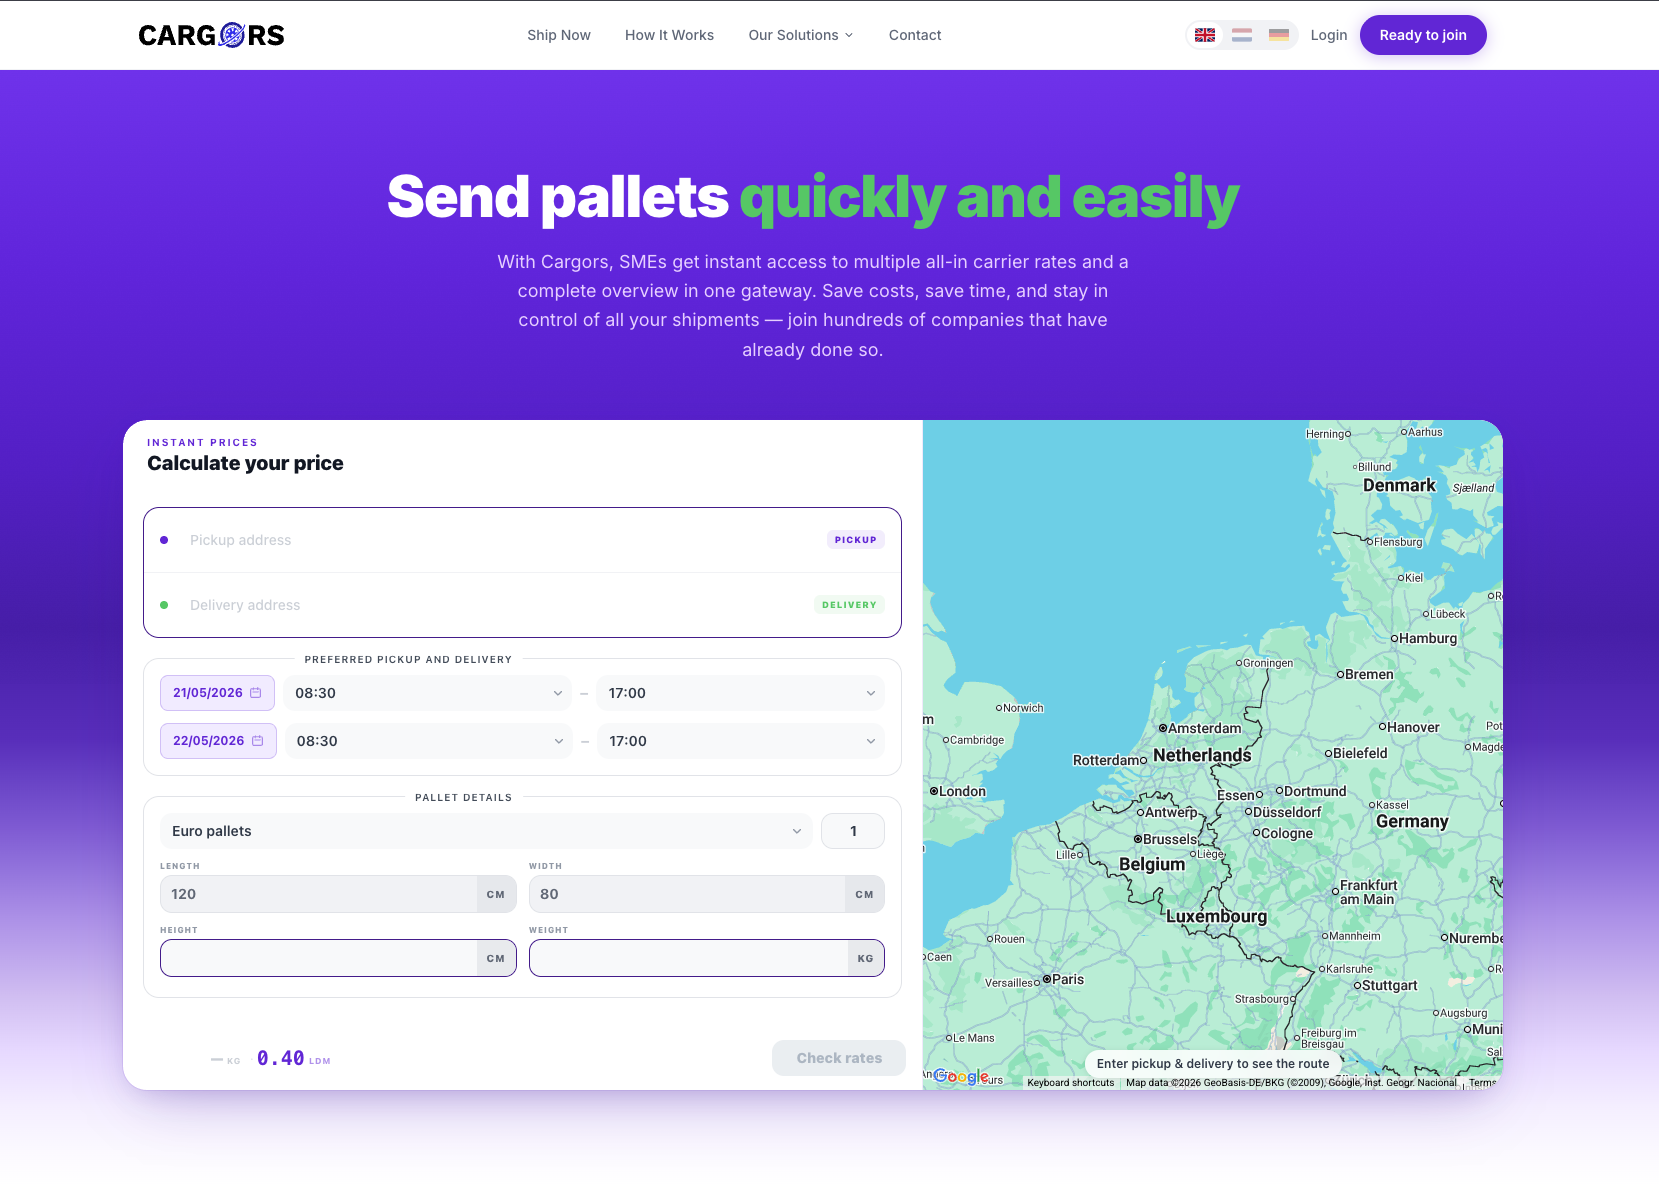Open pickup end time 17:00 dropdown
The image size is (1659, 1199).
[x=741, y=693]
